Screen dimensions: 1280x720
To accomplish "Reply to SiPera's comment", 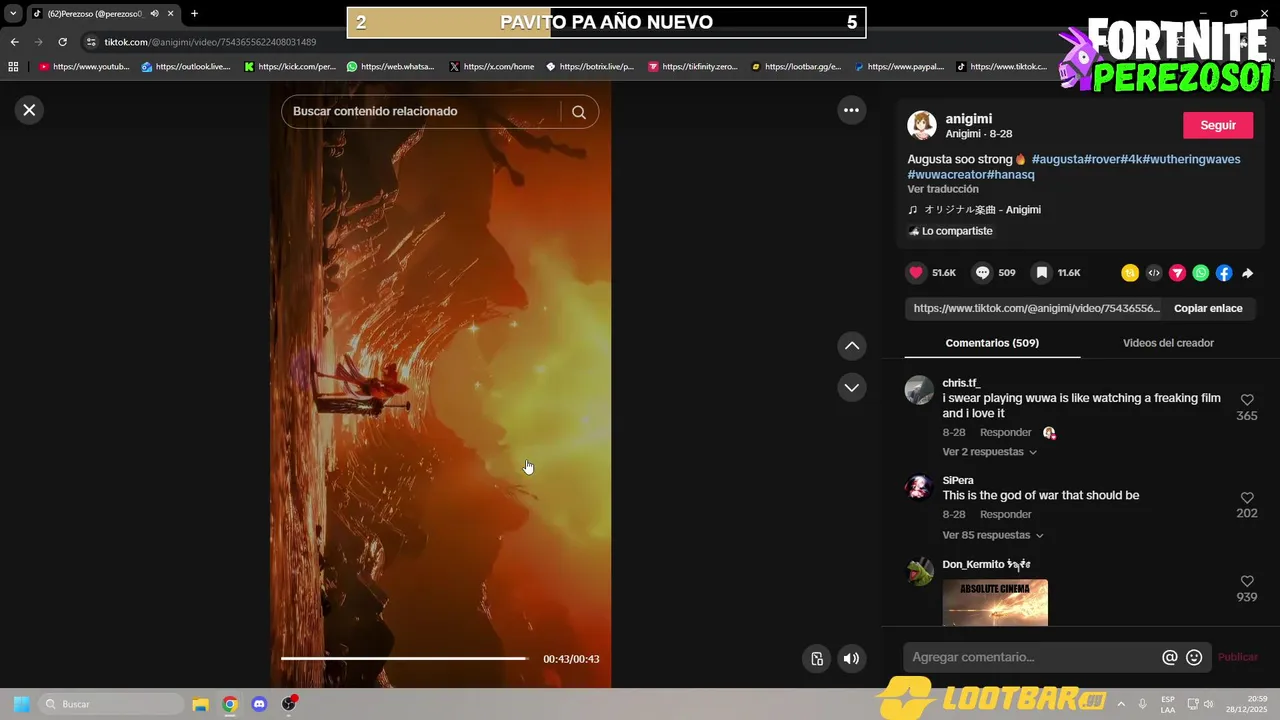I will click(x=1005, y=515).
